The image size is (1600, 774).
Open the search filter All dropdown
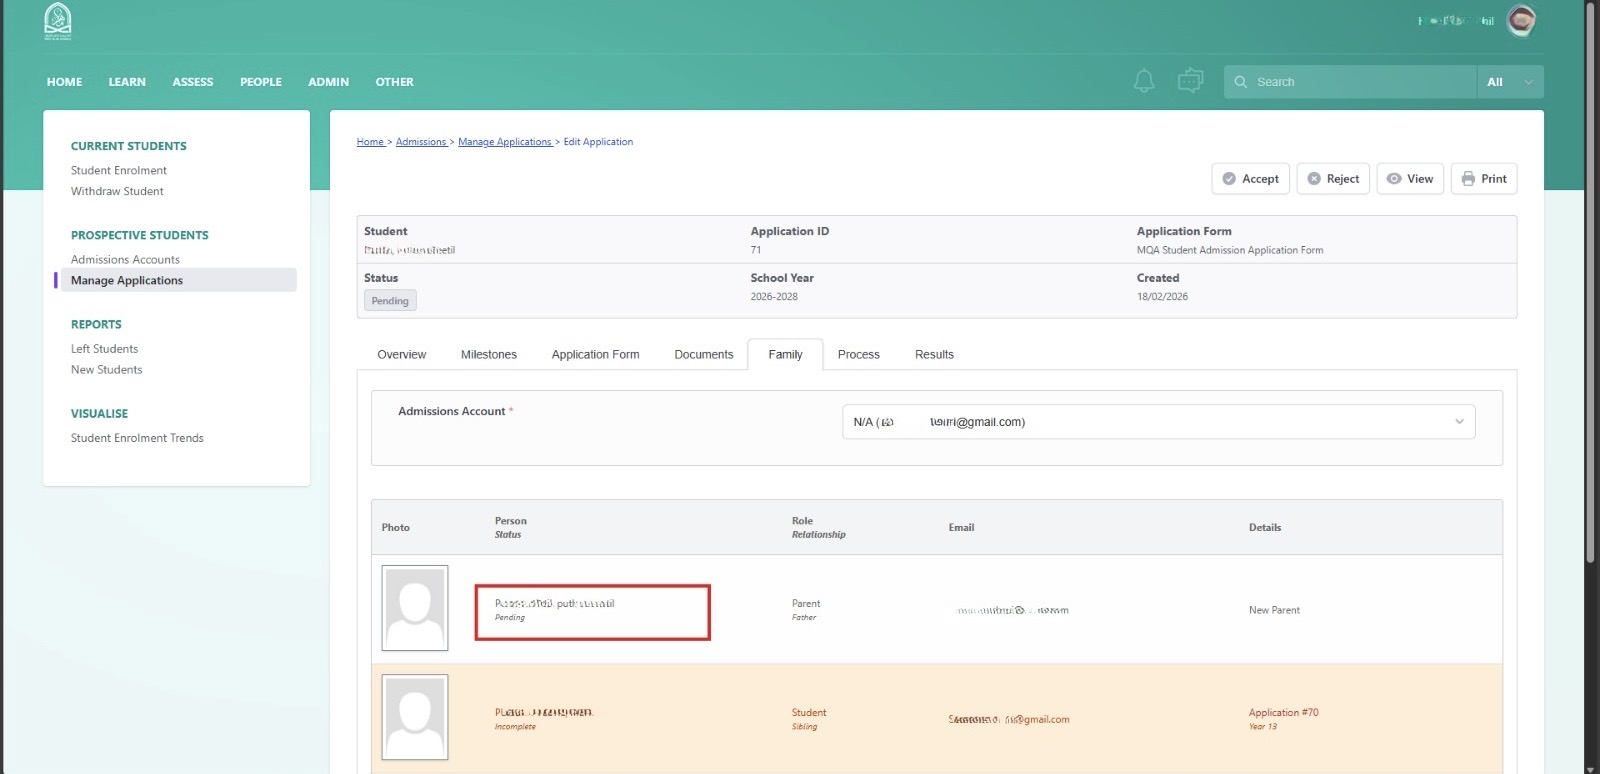coord(1509,82)
